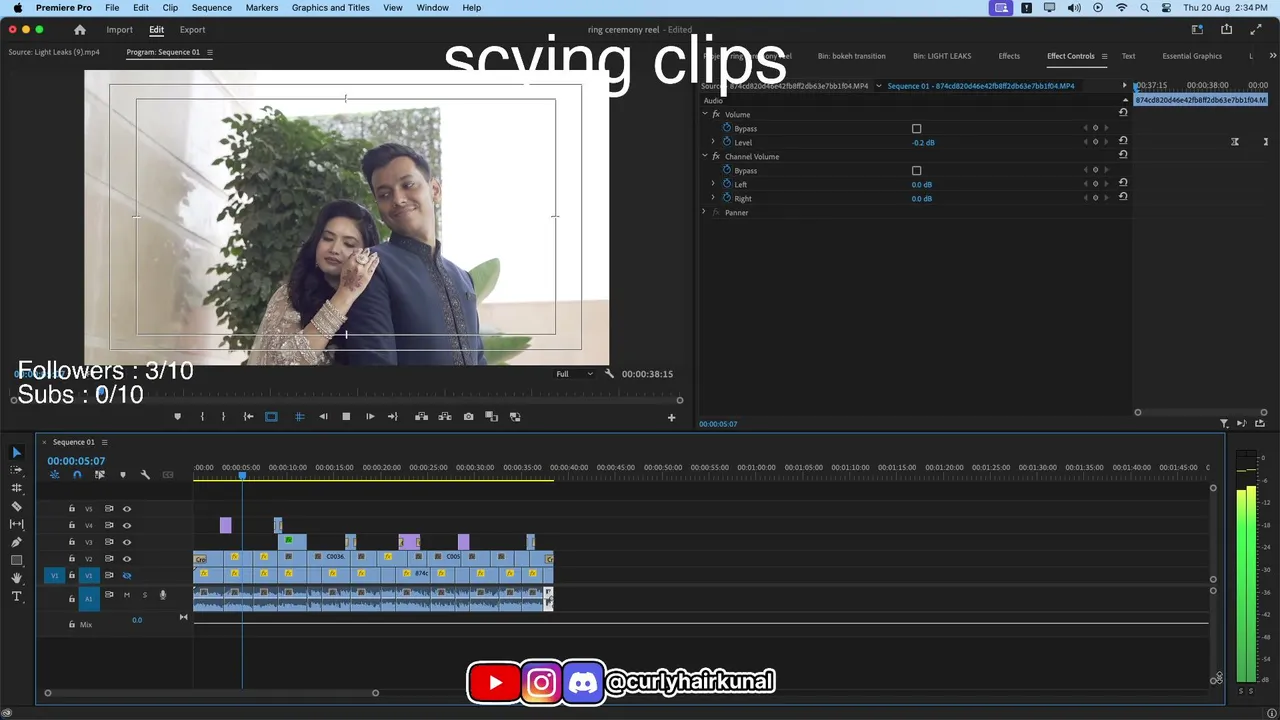Collapse the Channel Volume effect group
The height and width of the screenshot is (720, 1280).
[x=704, y=156]
